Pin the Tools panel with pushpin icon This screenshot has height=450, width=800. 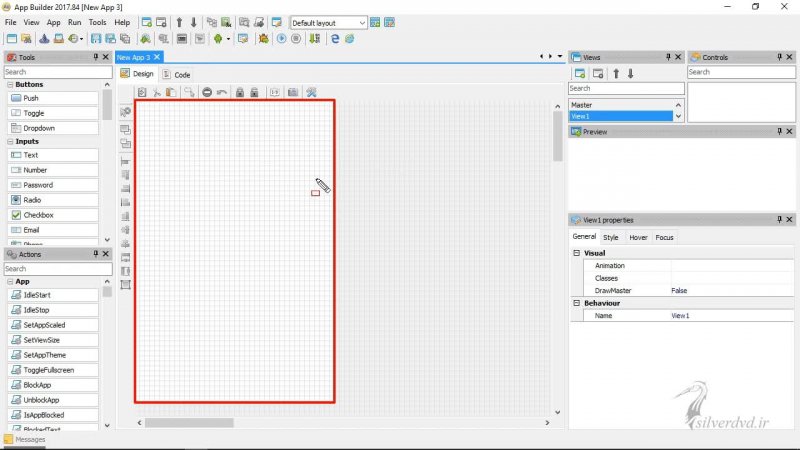click(x=96, y=58)
